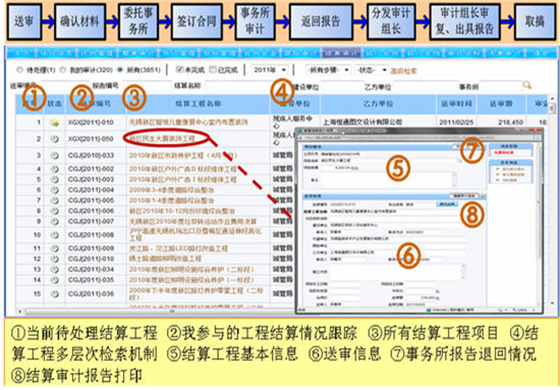Open the project link in row CGJ[2011]-010
This screenshot has height=390, width=560.
coord(165,259)
